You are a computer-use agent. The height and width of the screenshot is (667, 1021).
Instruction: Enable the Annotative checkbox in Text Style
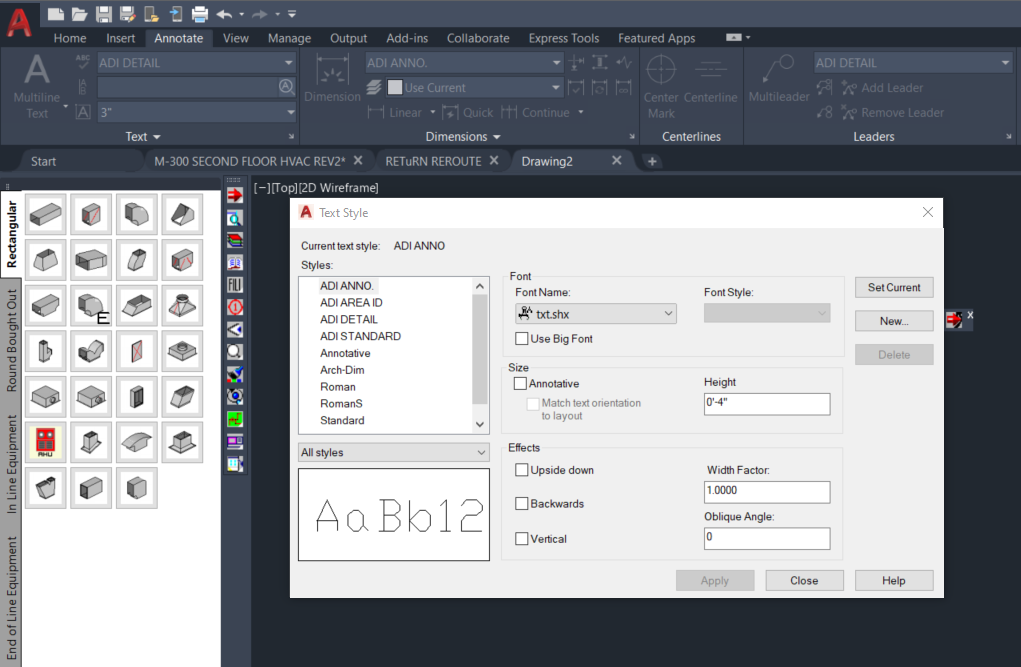point(522,383)
